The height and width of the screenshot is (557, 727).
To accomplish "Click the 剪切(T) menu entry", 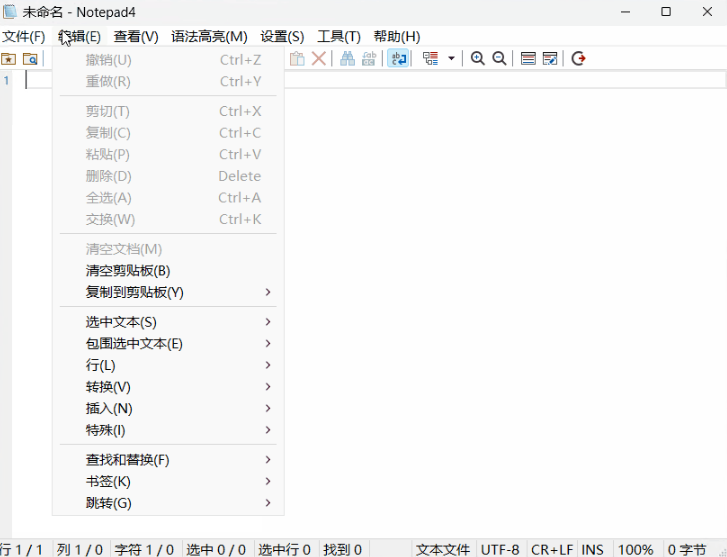I will [x=168, y=111].
